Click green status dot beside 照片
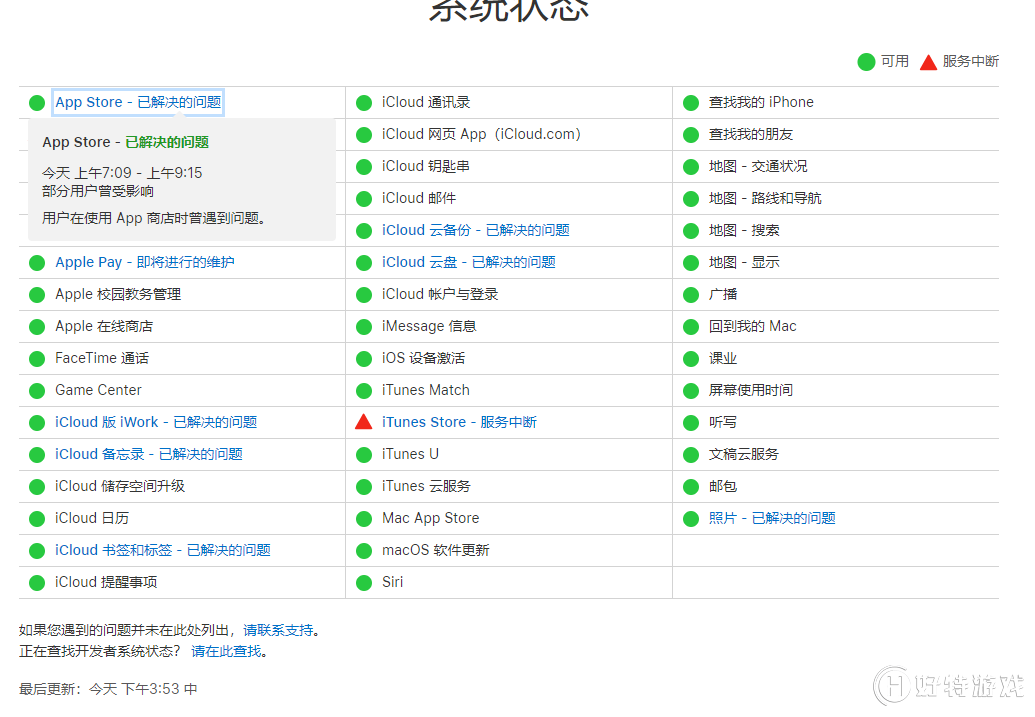The image size is (1035, 717). (690, 519)
